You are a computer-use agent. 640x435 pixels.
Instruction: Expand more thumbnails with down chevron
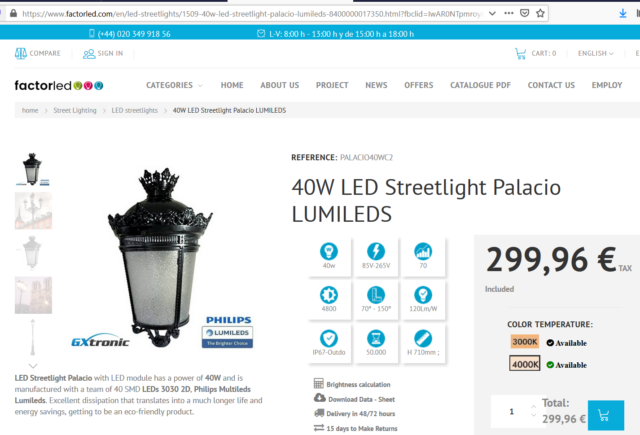click(x=33, y=366)
